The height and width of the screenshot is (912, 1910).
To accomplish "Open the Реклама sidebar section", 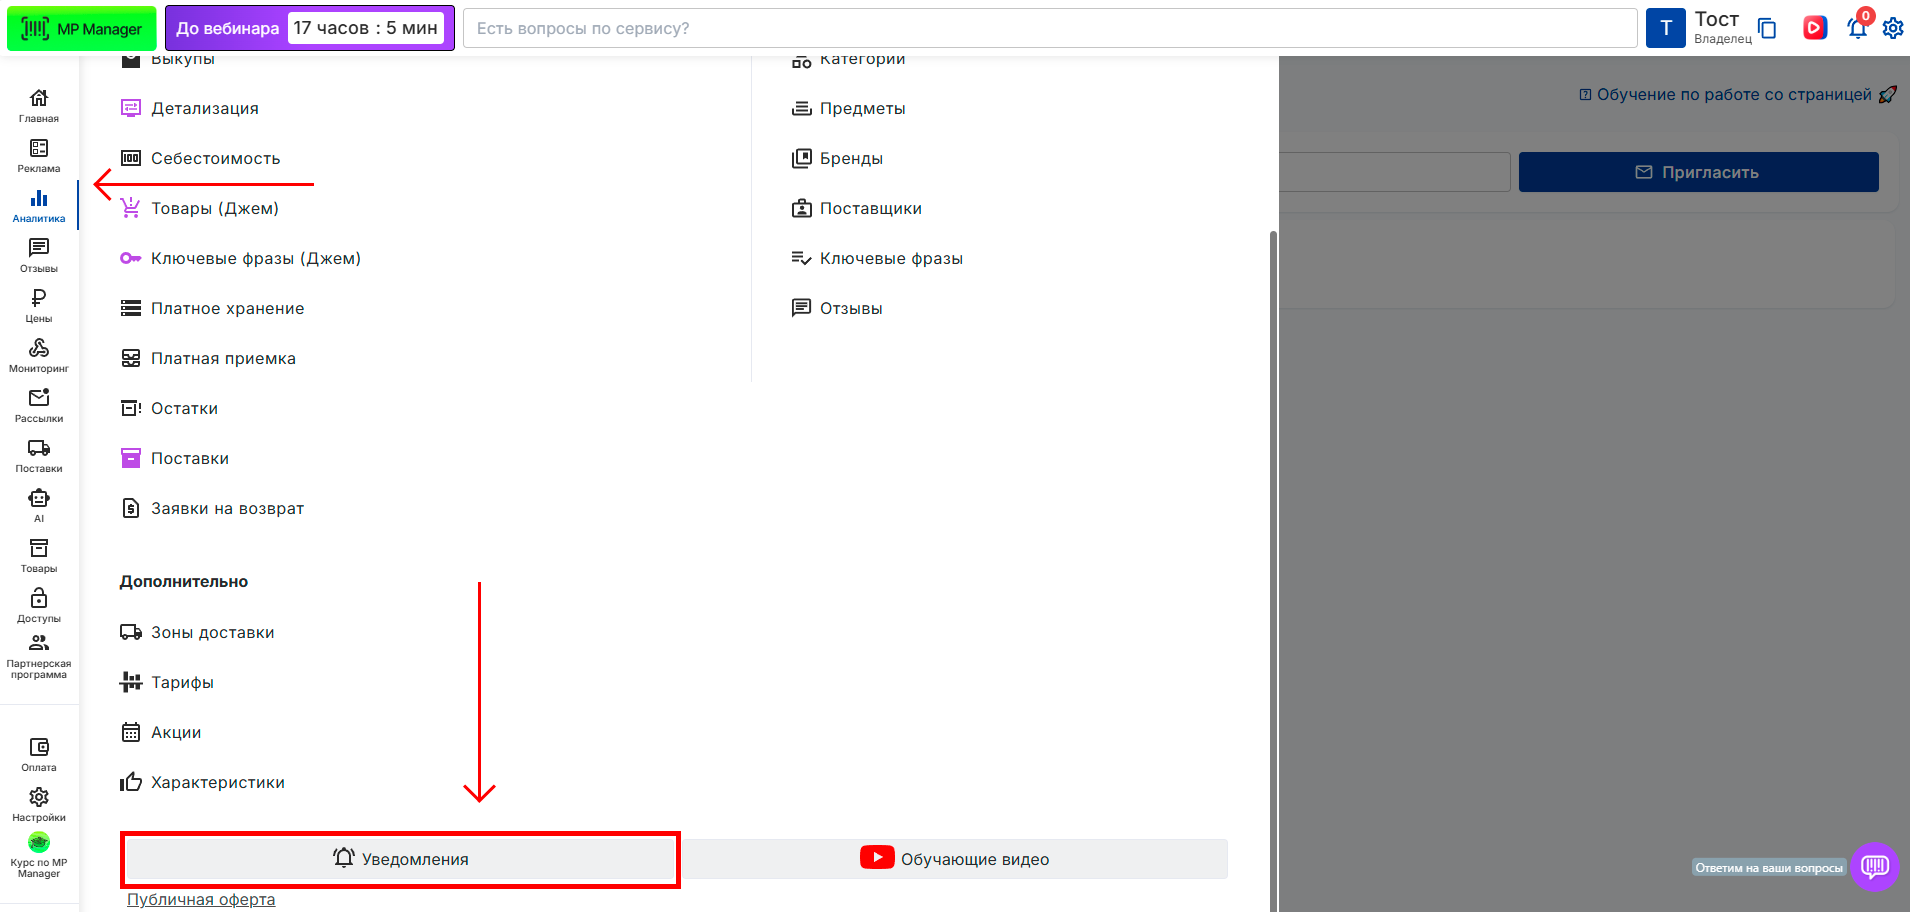I will (39, 154).
